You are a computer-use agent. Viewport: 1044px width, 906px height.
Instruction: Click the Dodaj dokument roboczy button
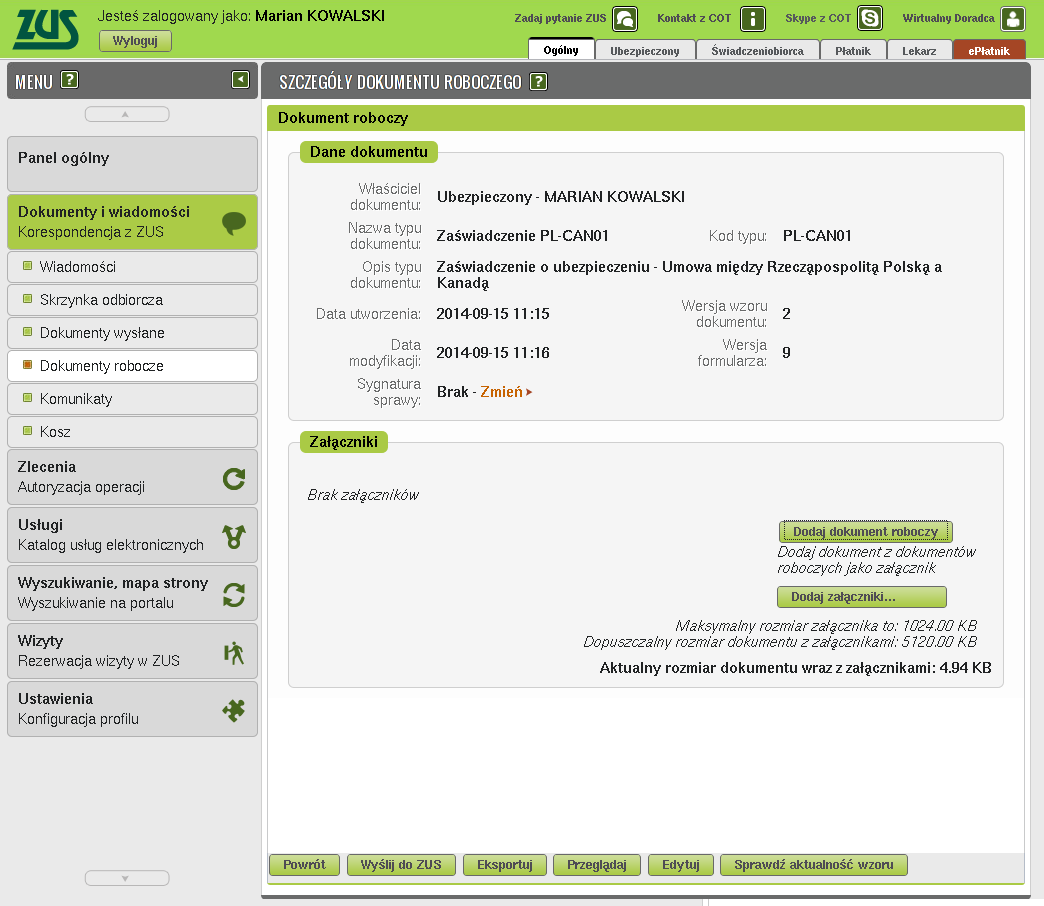865,532
